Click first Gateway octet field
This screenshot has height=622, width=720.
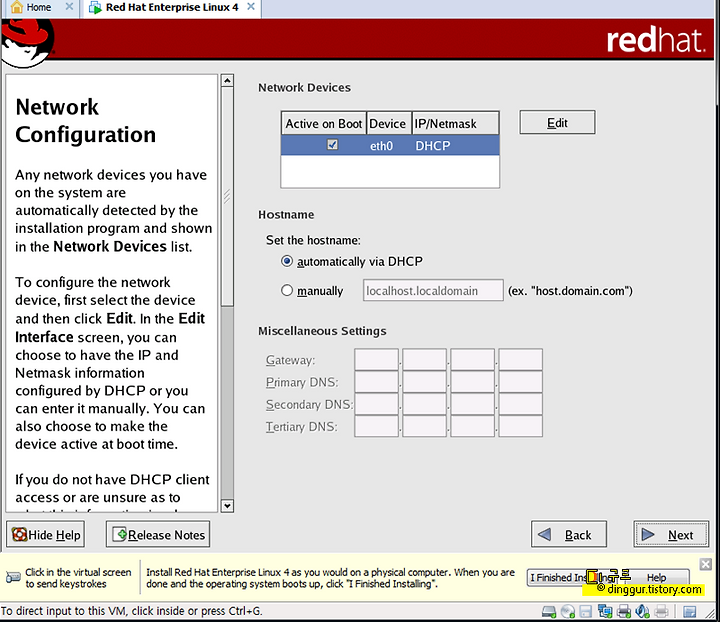click(x=376, y=360)
